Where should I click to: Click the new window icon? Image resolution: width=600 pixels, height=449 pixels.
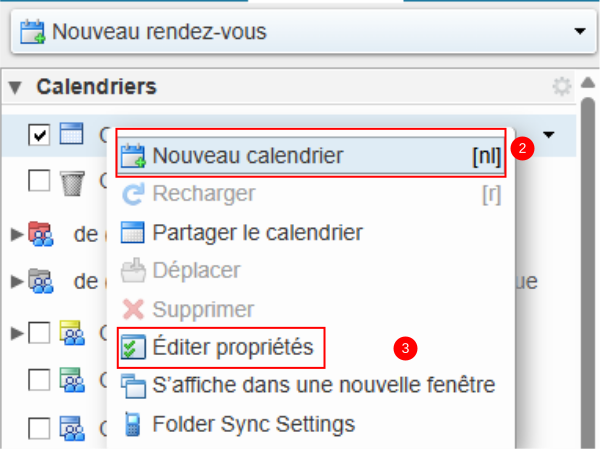pos(133,386)
